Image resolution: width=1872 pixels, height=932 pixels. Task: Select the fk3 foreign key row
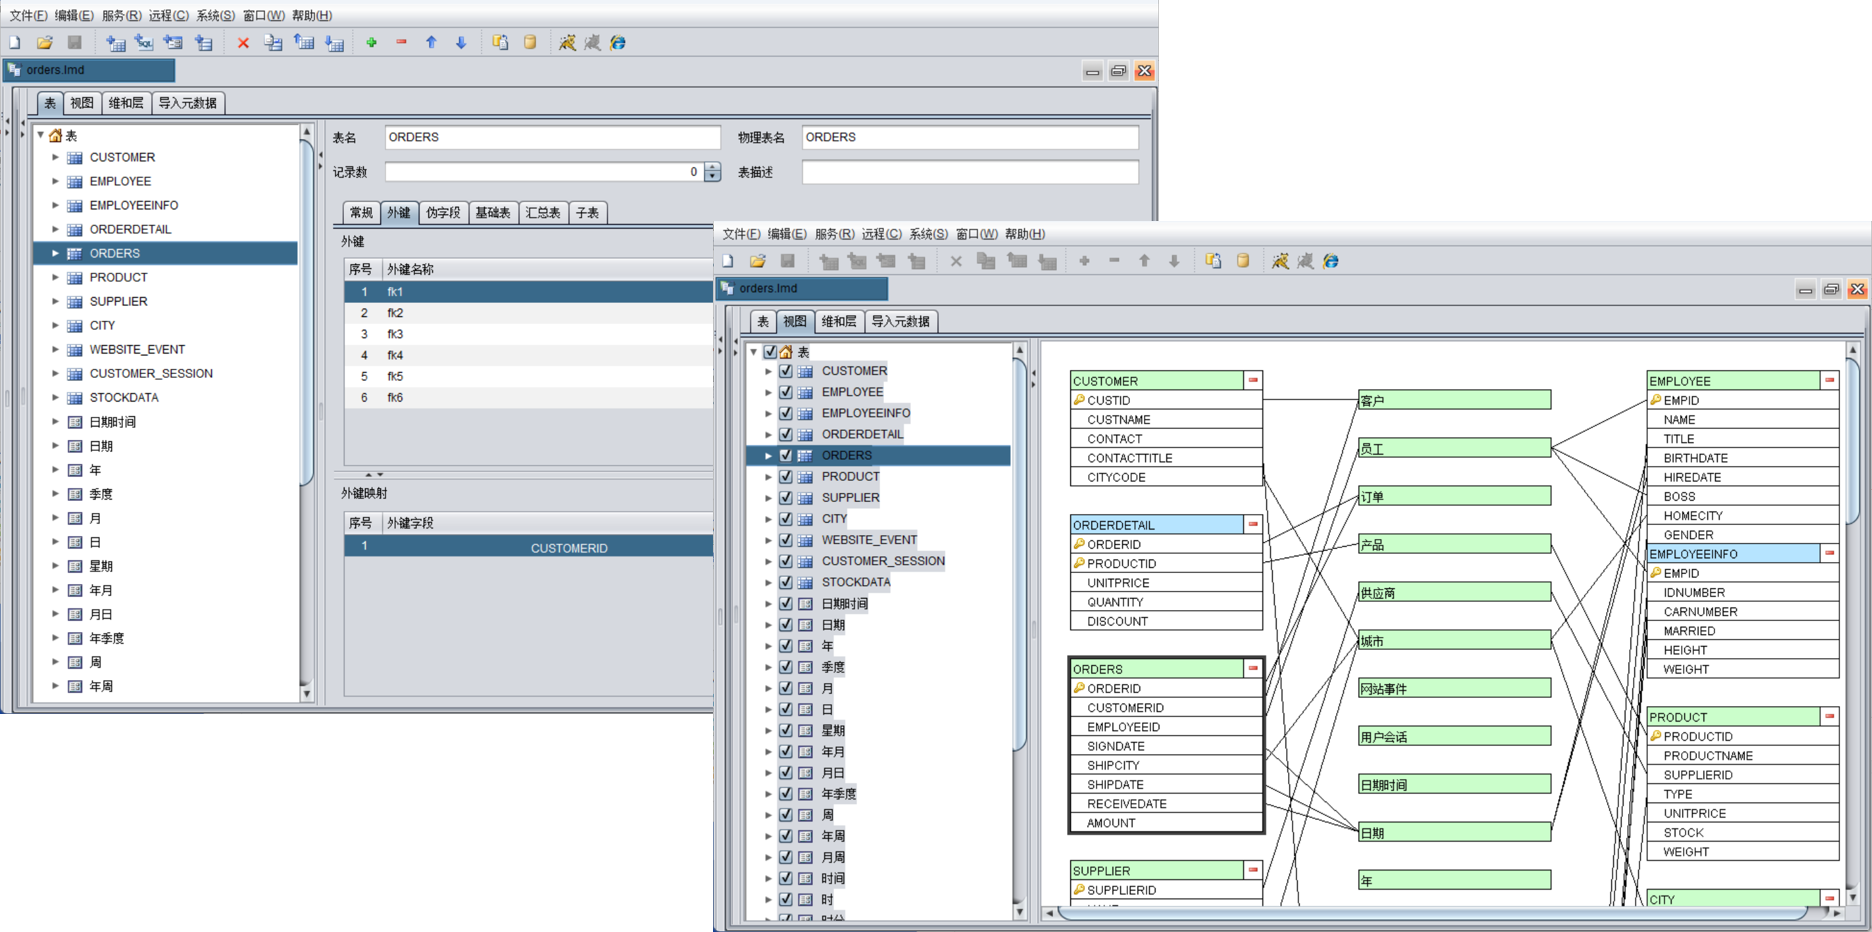click(529, 334)
